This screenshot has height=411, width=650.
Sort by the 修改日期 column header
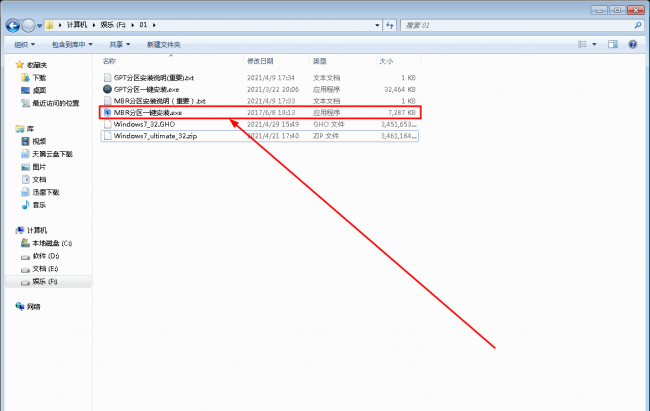tap(260, 61)
